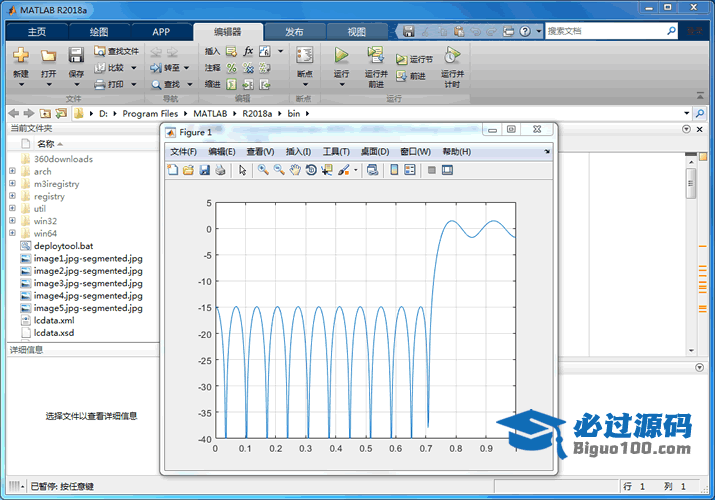Click 查找文件 (Find Files) button
Image resolution: width=715 pixels, height=500 pixels.
point(116,51)
